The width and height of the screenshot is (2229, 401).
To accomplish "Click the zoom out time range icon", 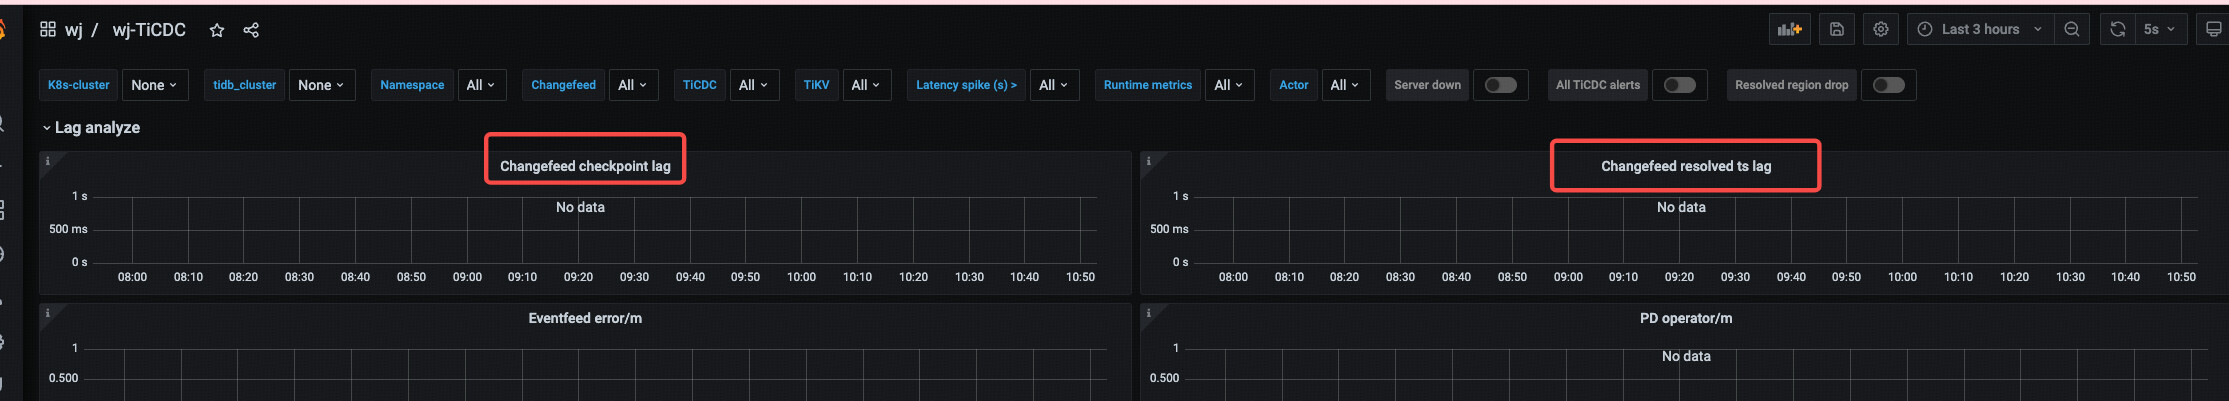I will pyautogui.click(x=2072, y=30).
